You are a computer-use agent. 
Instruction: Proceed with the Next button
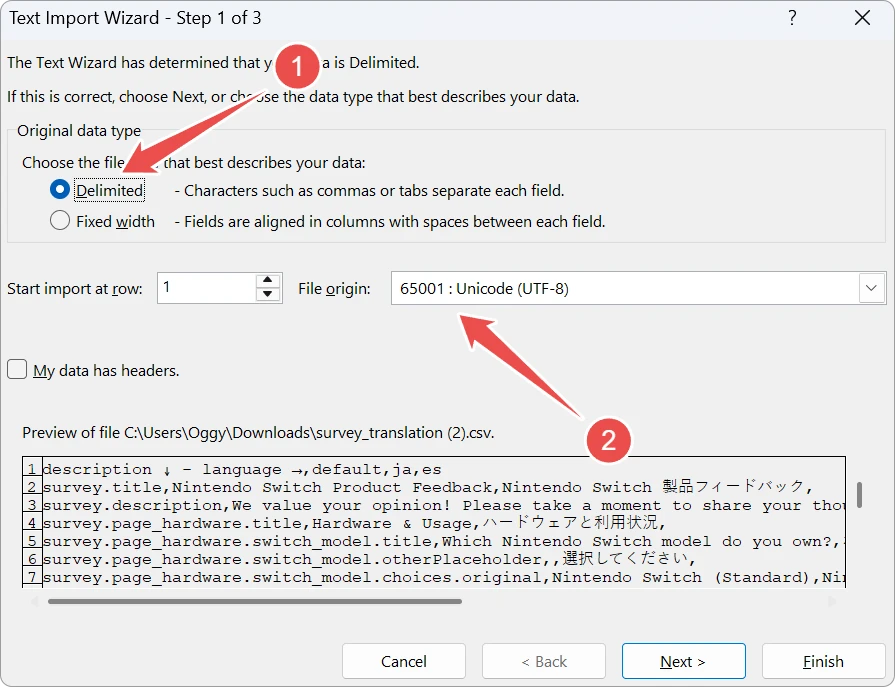click(683, 661)
